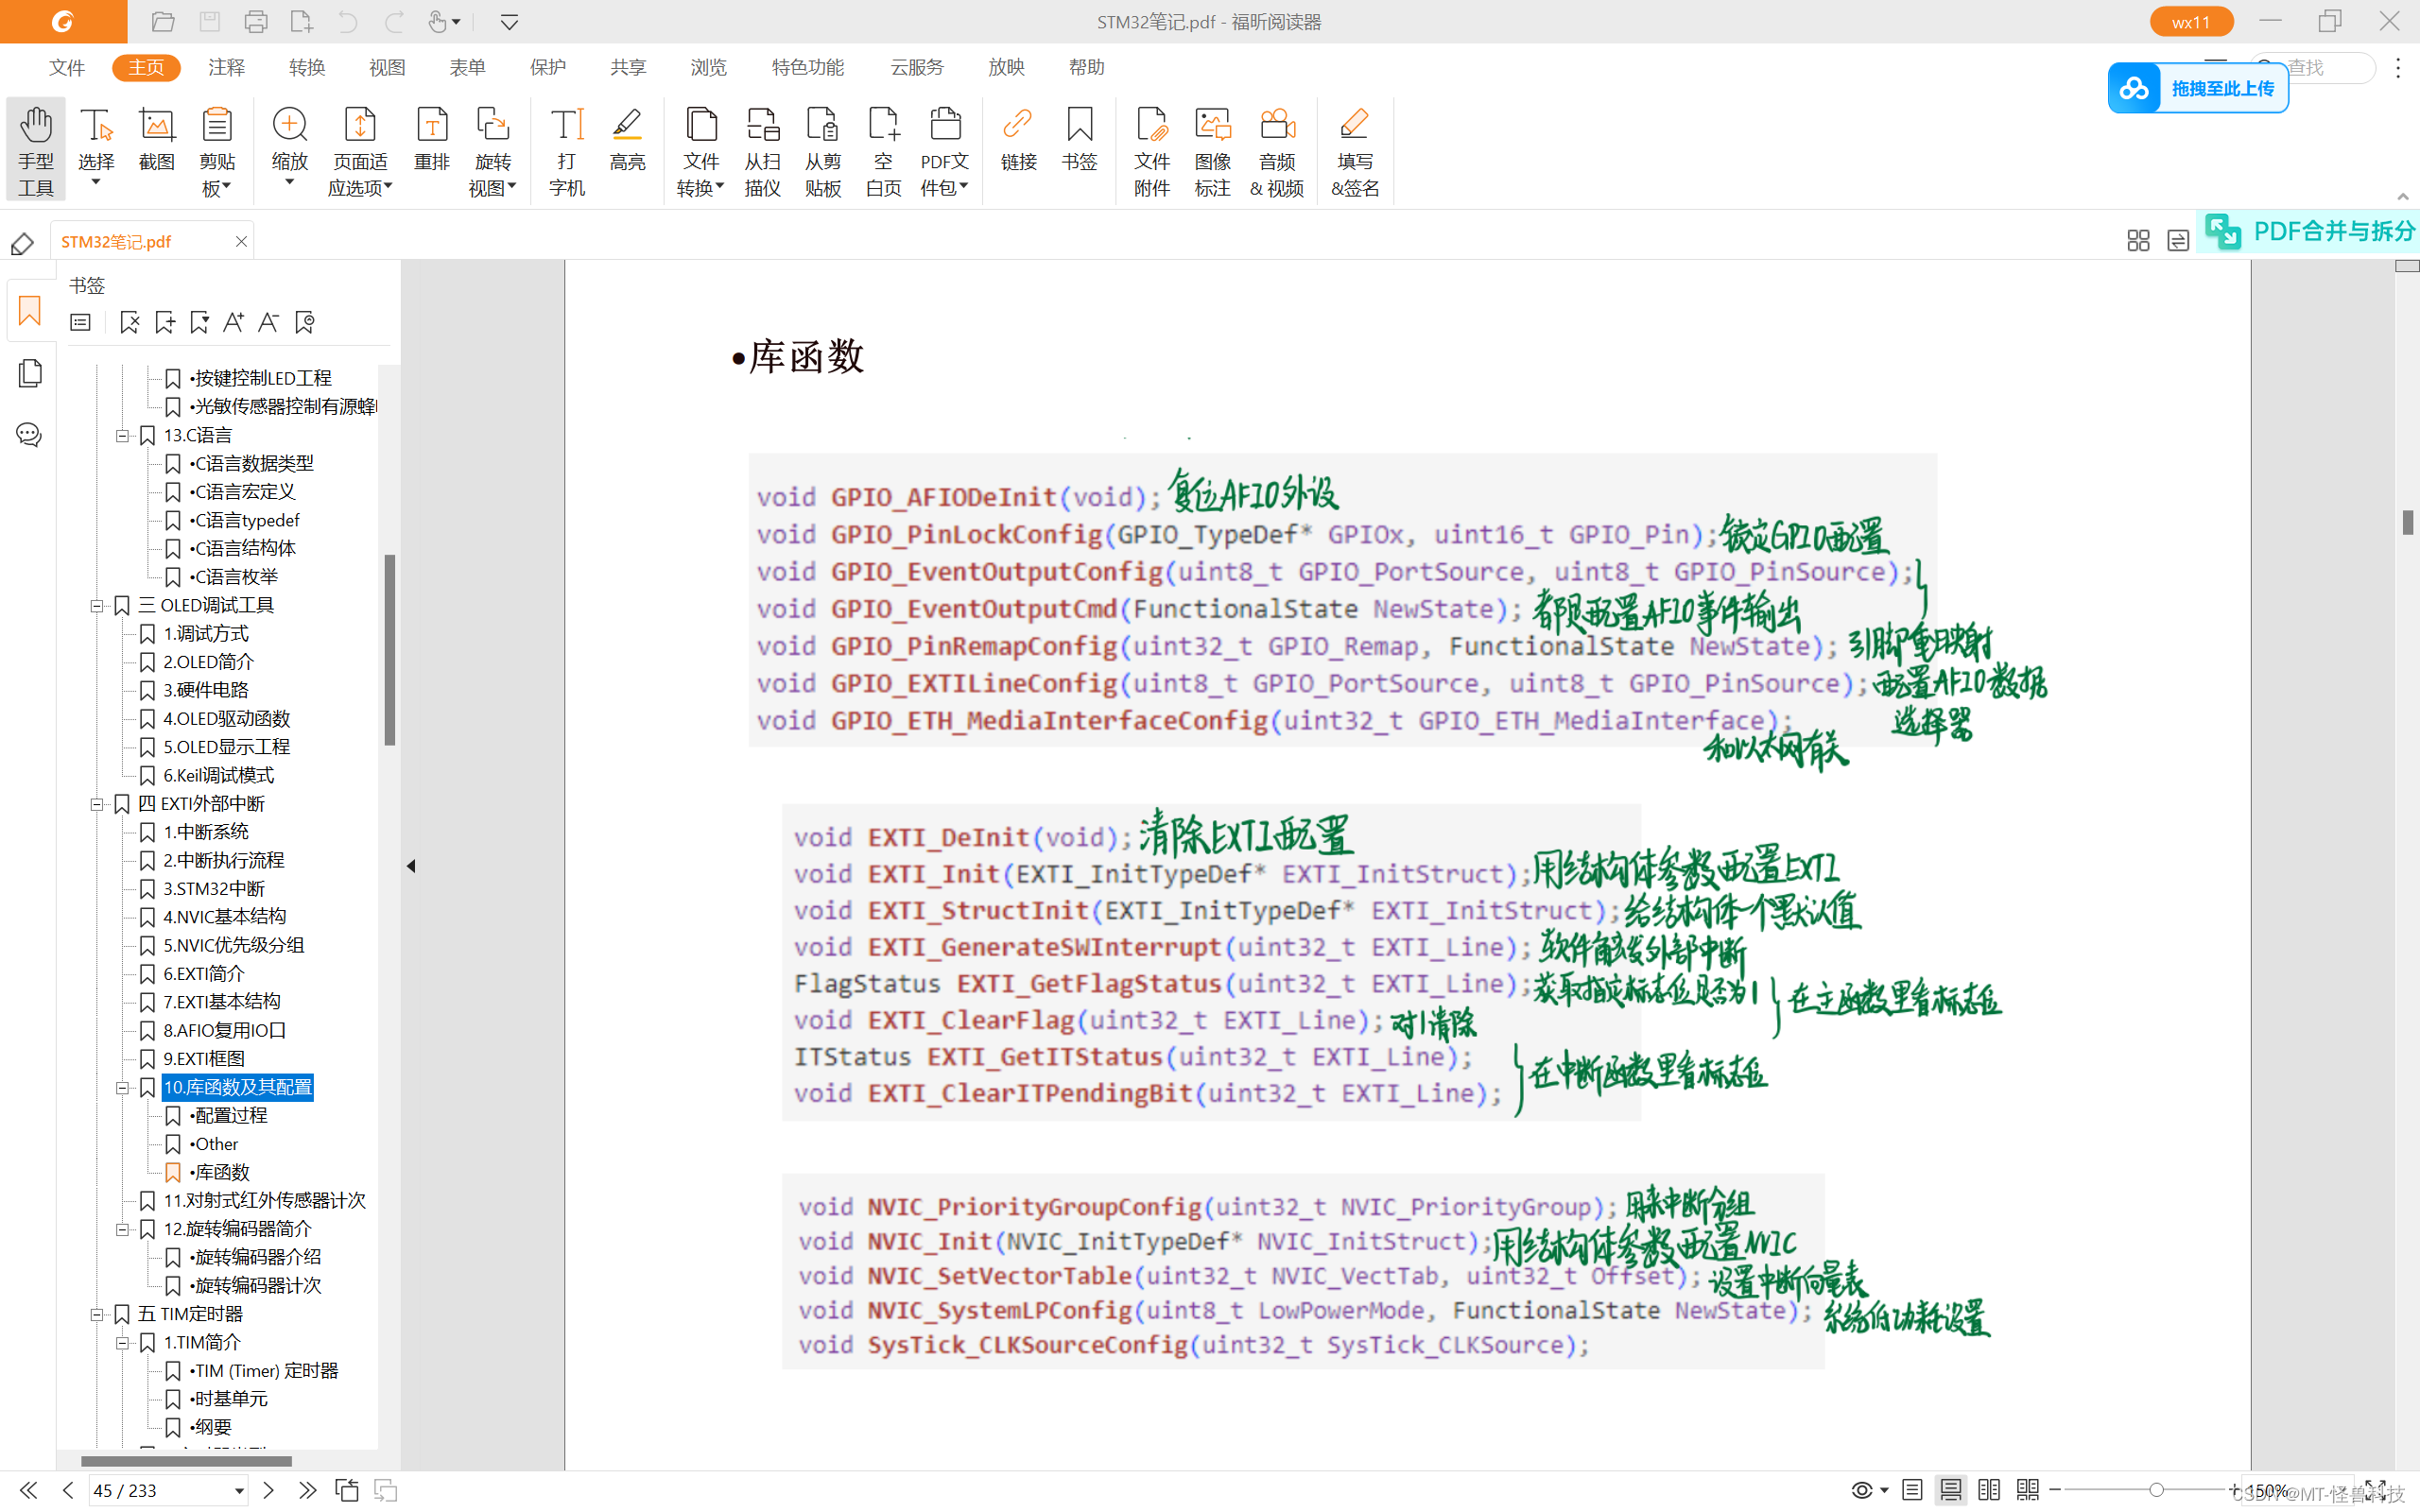Collapse the 13.C语言 bookmark node
The width and height of the screenshot is (2420, 1512).
coord(122,435)
